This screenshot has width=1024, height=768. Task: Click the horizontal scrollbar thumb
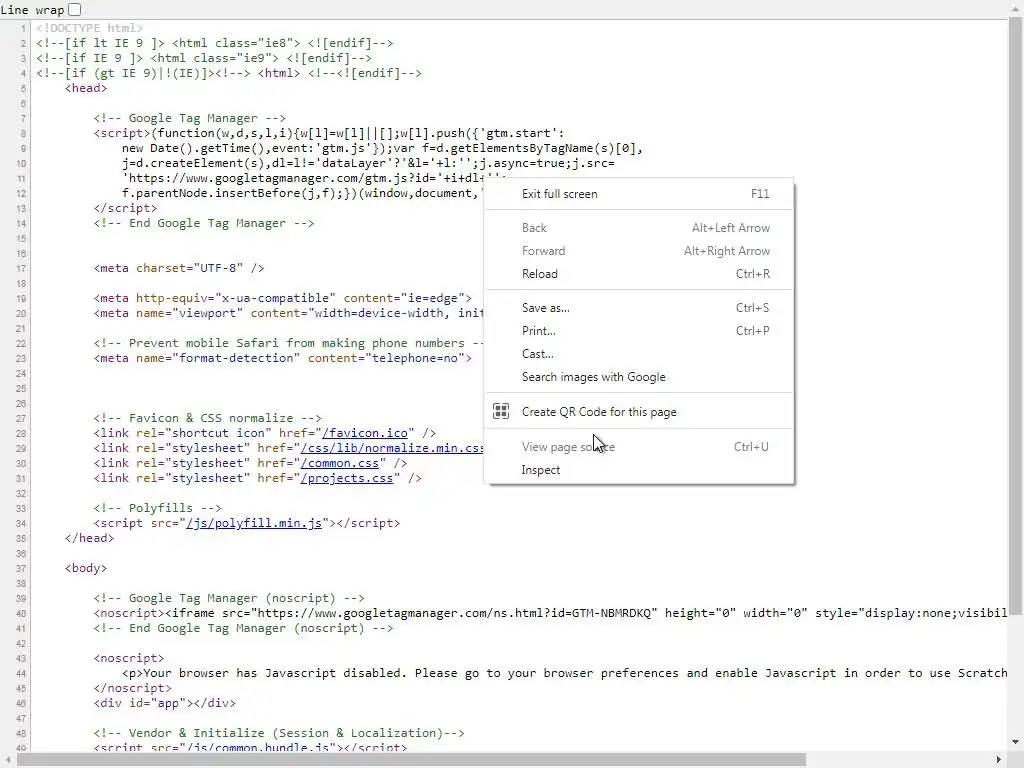tap(411, 760)
